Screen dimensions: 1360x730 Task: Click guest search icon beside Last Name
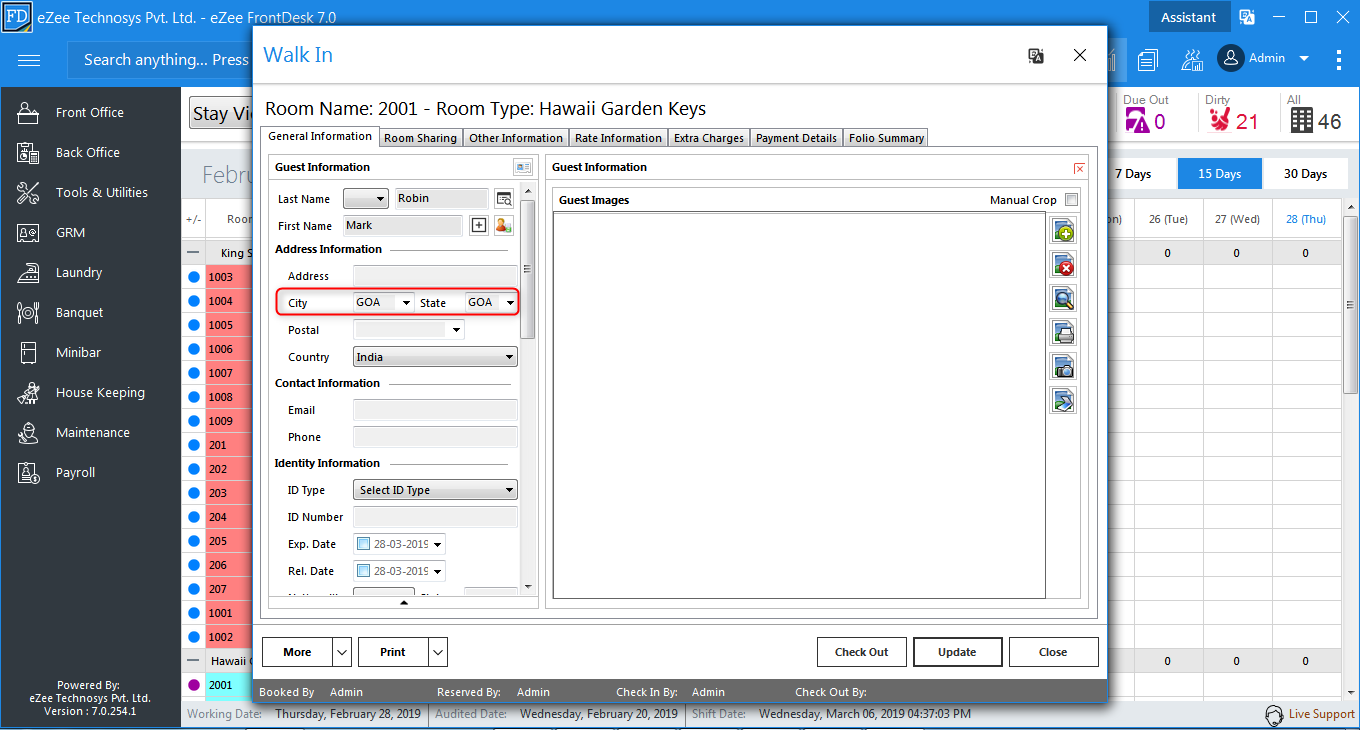pos(503,199)
